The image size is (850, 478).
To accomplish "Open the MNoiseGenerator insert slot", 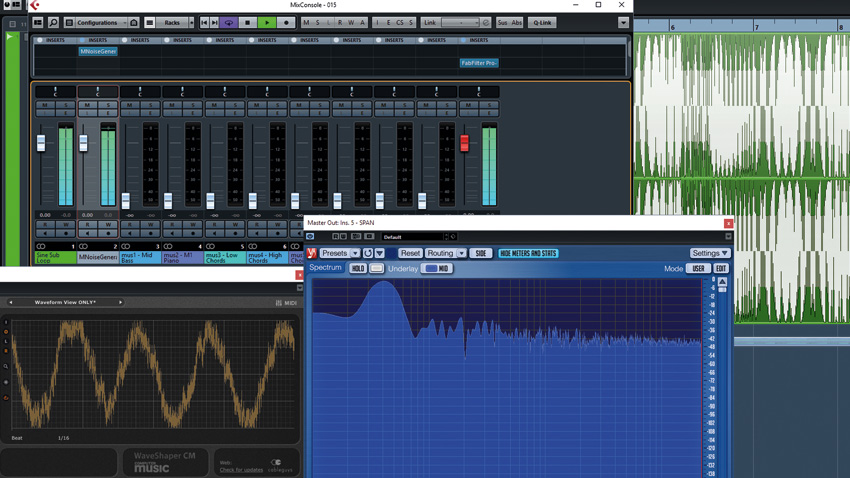I will 98,51.
